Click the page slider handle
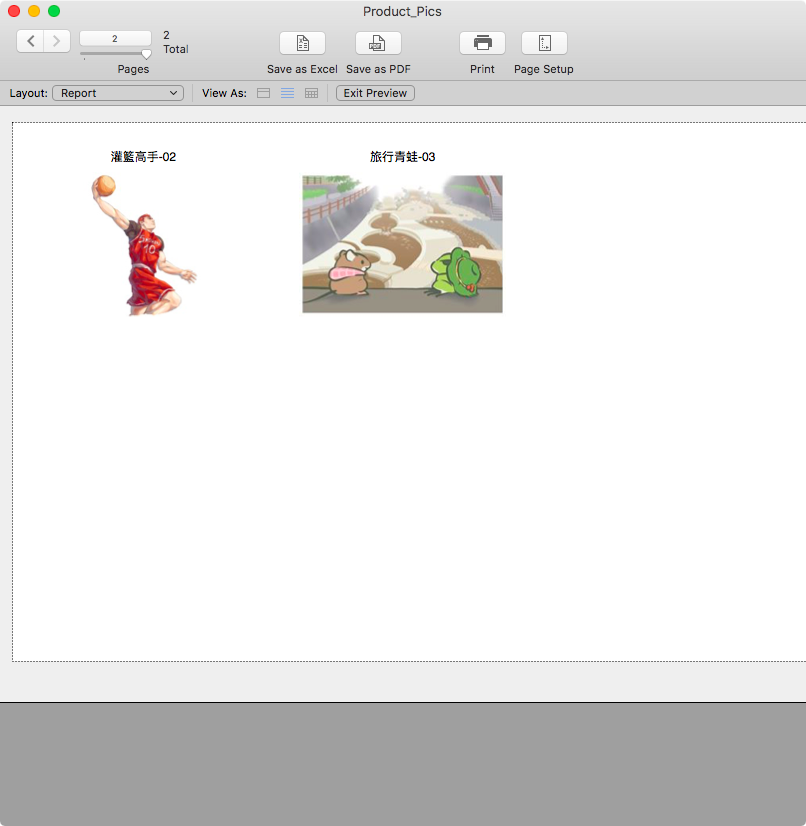806x826 pixels. [x=146, y=54]
